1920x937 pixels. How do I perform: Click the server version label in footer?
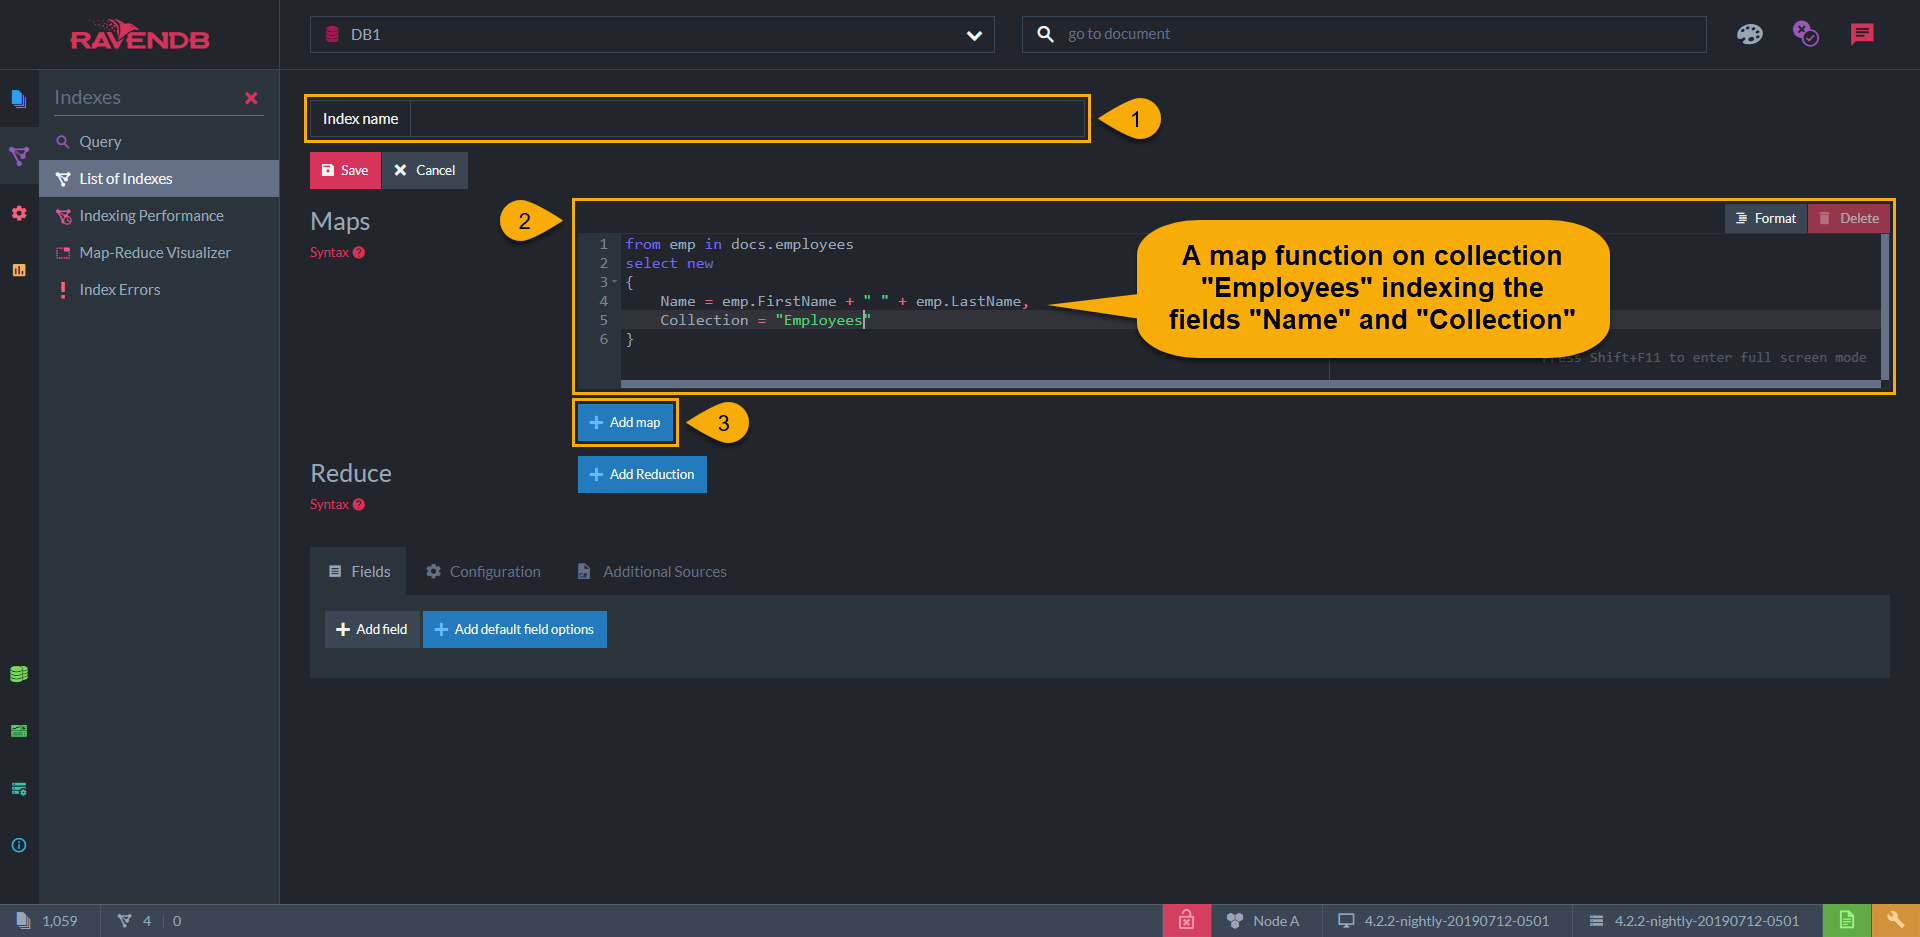[x=1694, y=920]
